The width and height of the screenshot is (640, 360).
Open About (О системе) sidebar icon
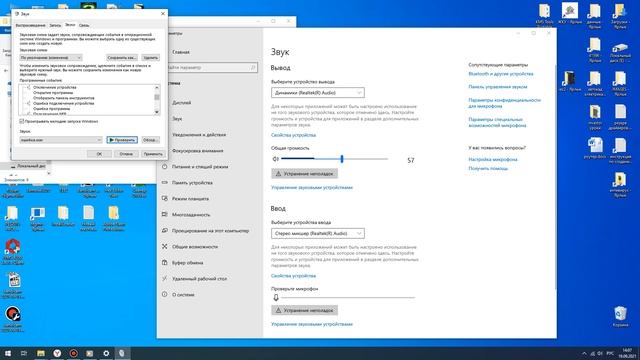pyautogui.click(x=164, y=294)
